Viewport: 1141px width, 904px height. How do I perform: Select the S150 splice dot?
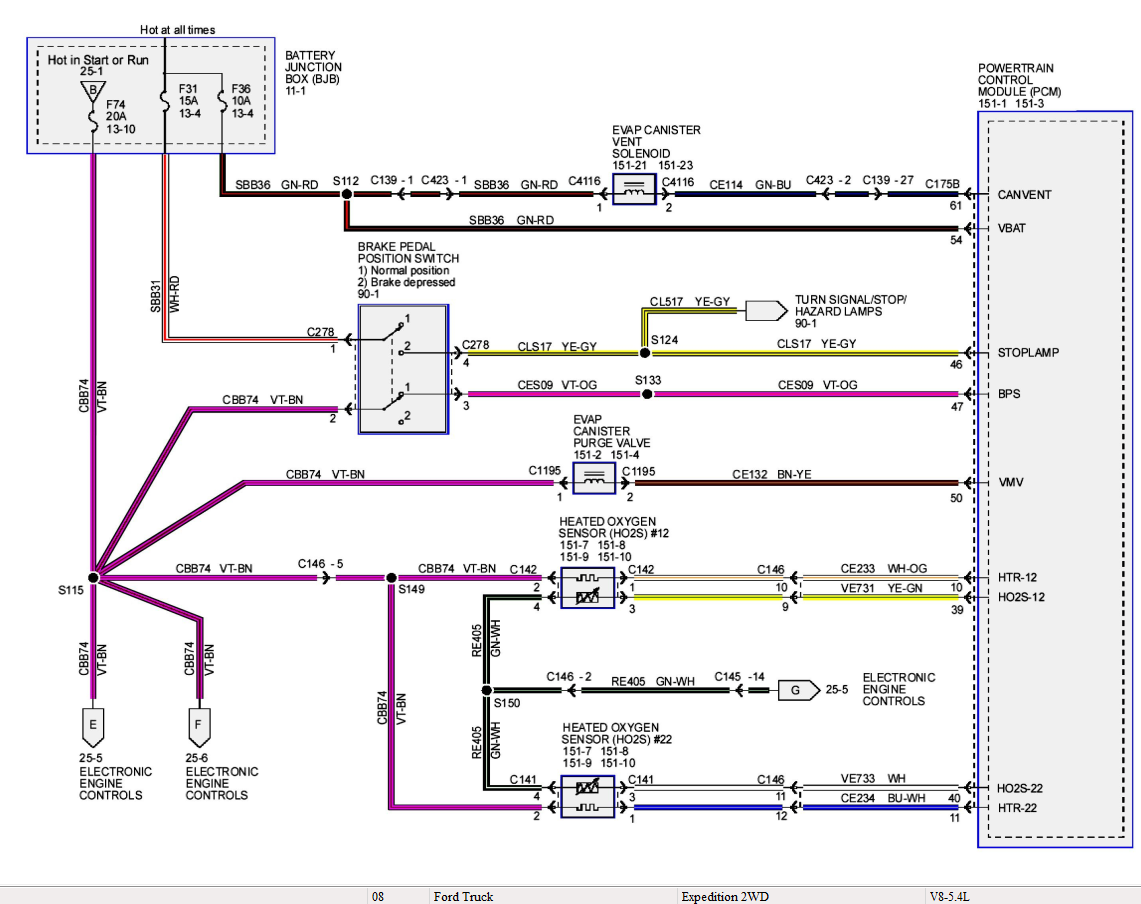[487, 690]
